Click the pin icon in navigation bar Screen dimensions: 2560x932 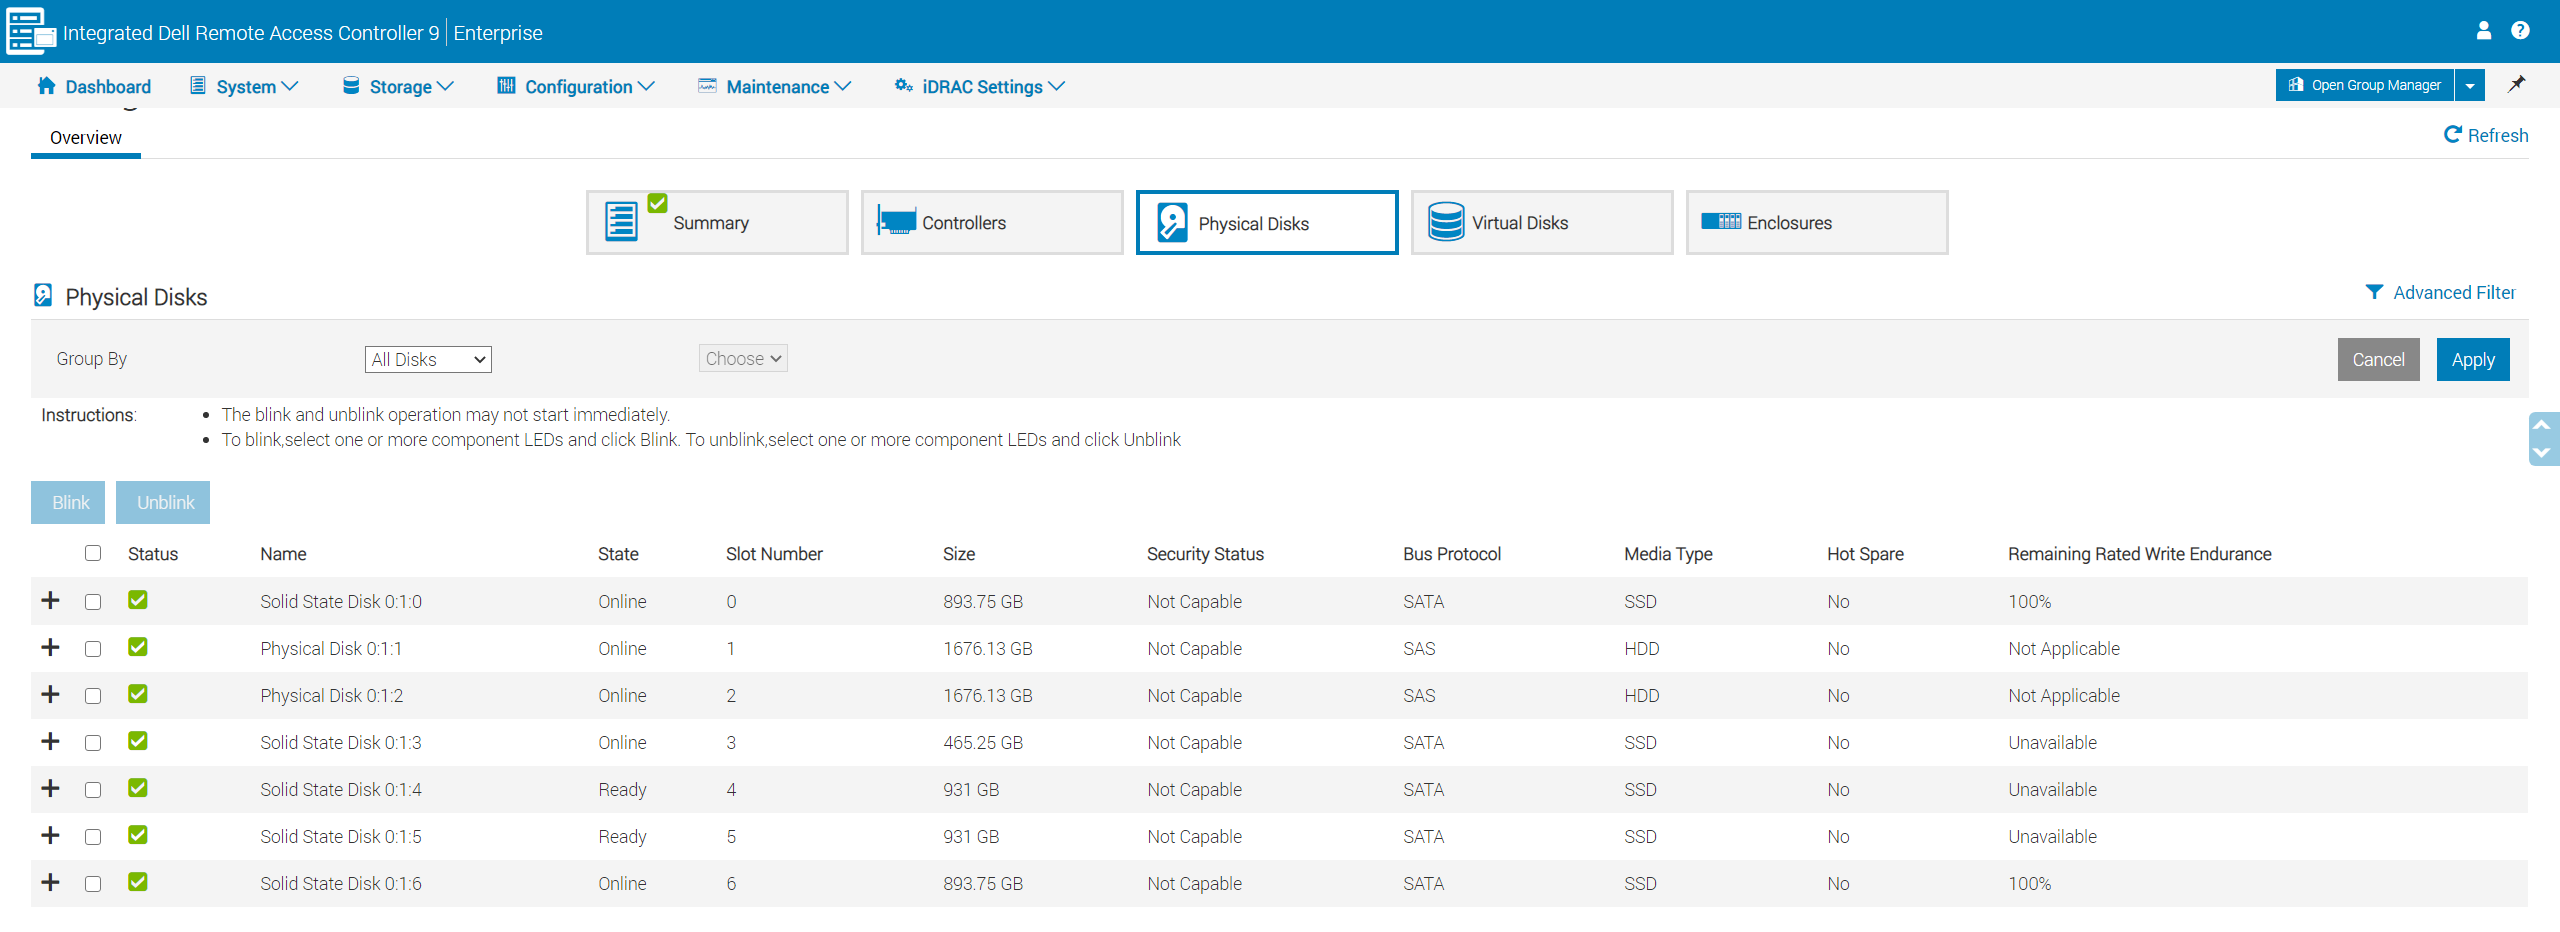point(2516,84)
